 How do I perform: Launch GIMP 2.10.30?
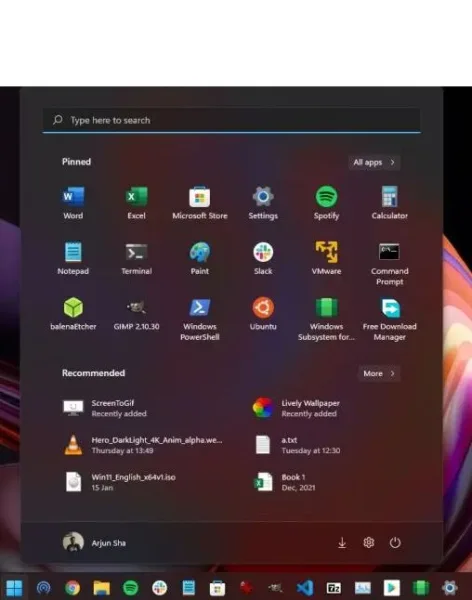coord(136,314)
